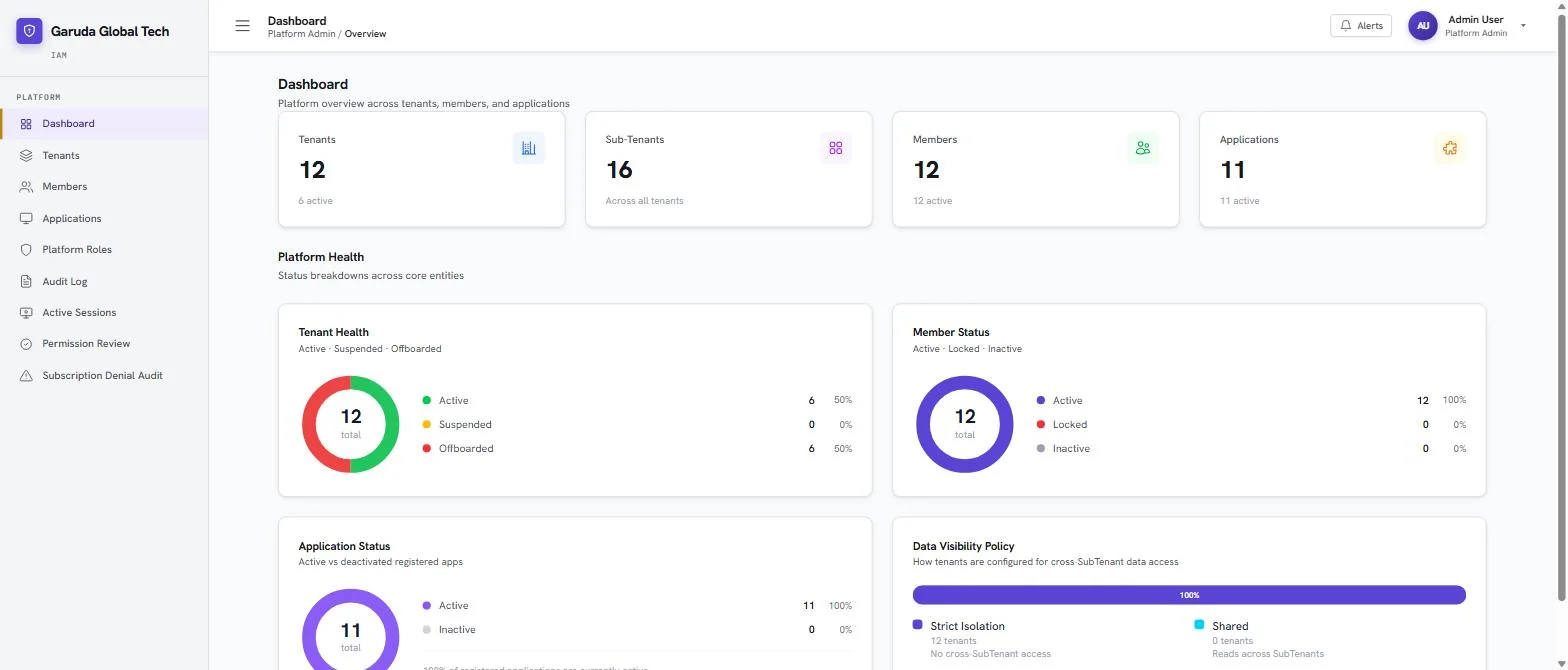Screen dimensions: 1568x670
Task: Click the Subscription Denial Audit warning icon
Action: coord(26,376)
